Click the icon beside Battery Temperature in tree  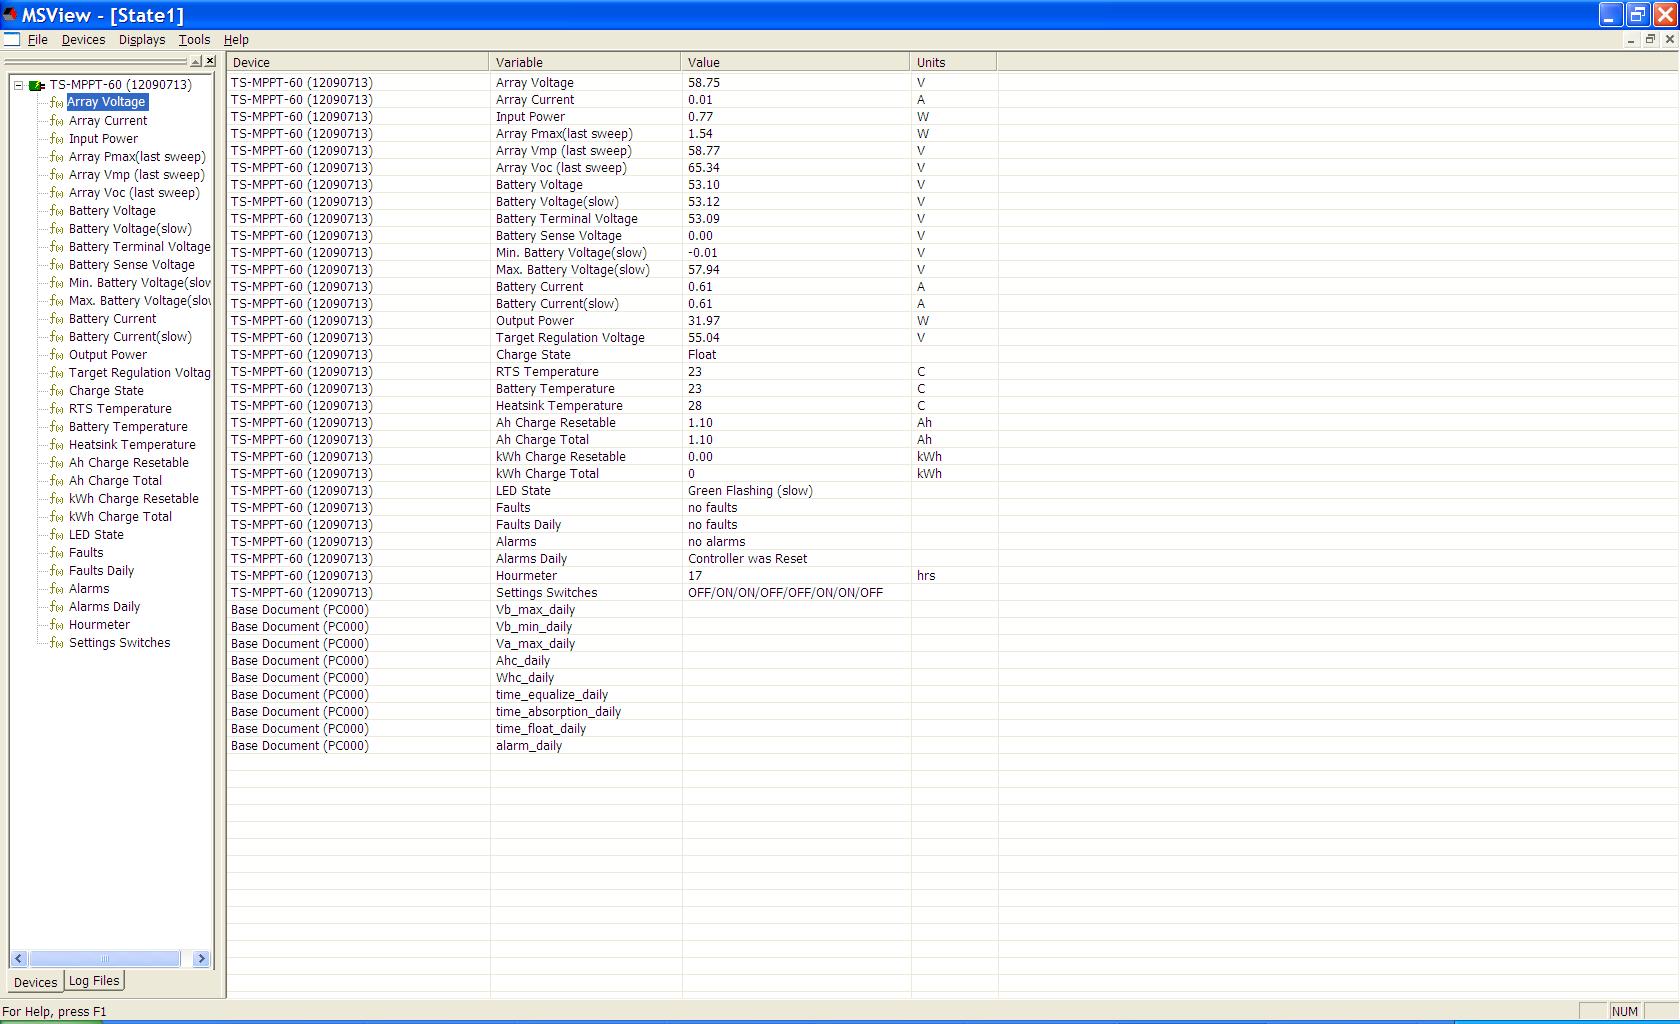(57, 427)
